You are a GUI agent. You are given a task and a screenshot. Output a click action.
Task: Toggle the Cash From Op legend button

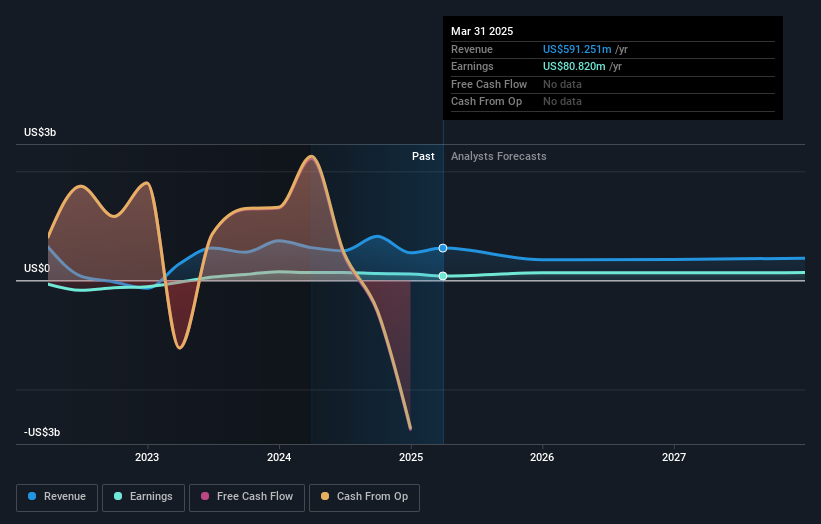364,497
